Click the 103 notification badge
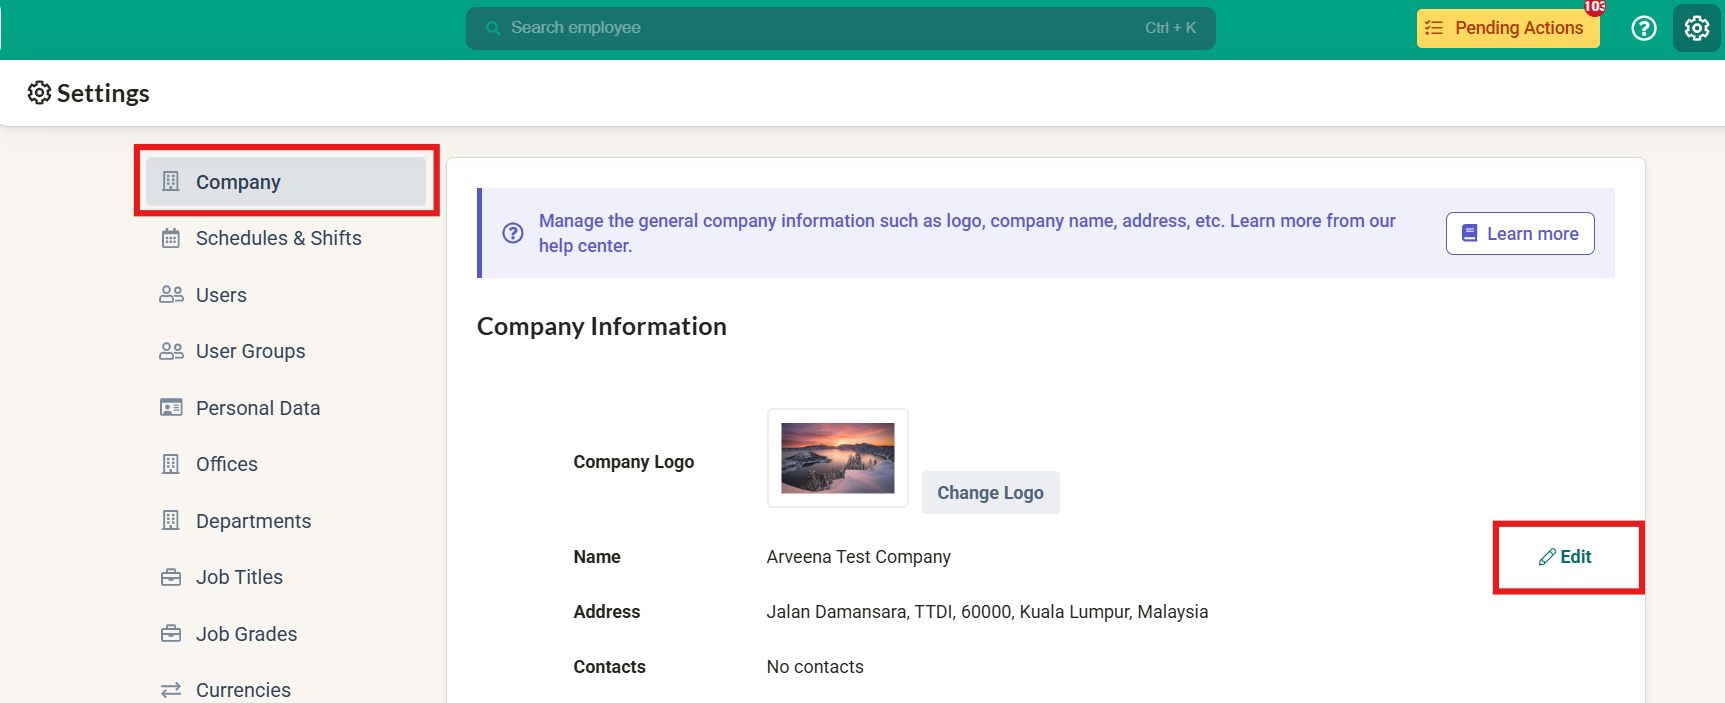The image size is (1725, 703). click(1595, 7)
